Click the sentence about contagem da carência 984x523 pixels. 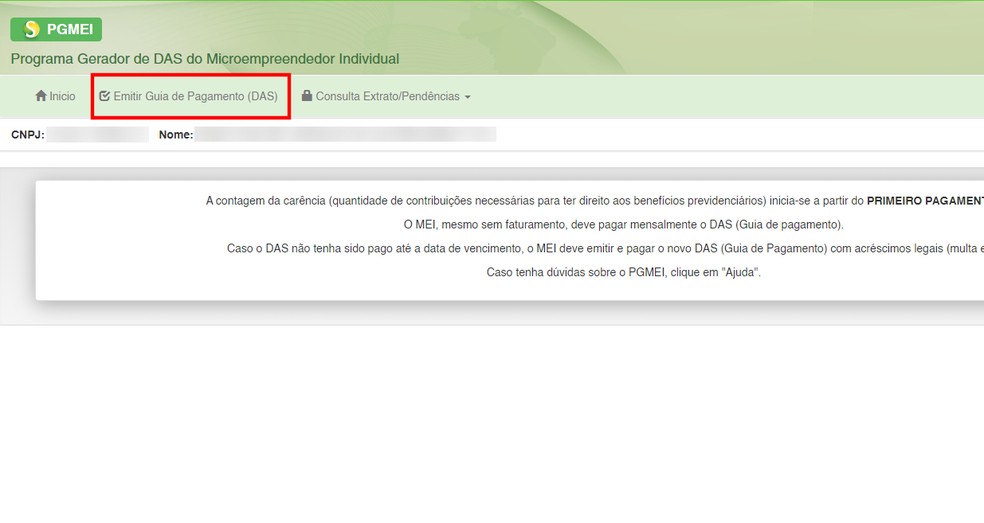pyautogui.click(x=594, y=201)
